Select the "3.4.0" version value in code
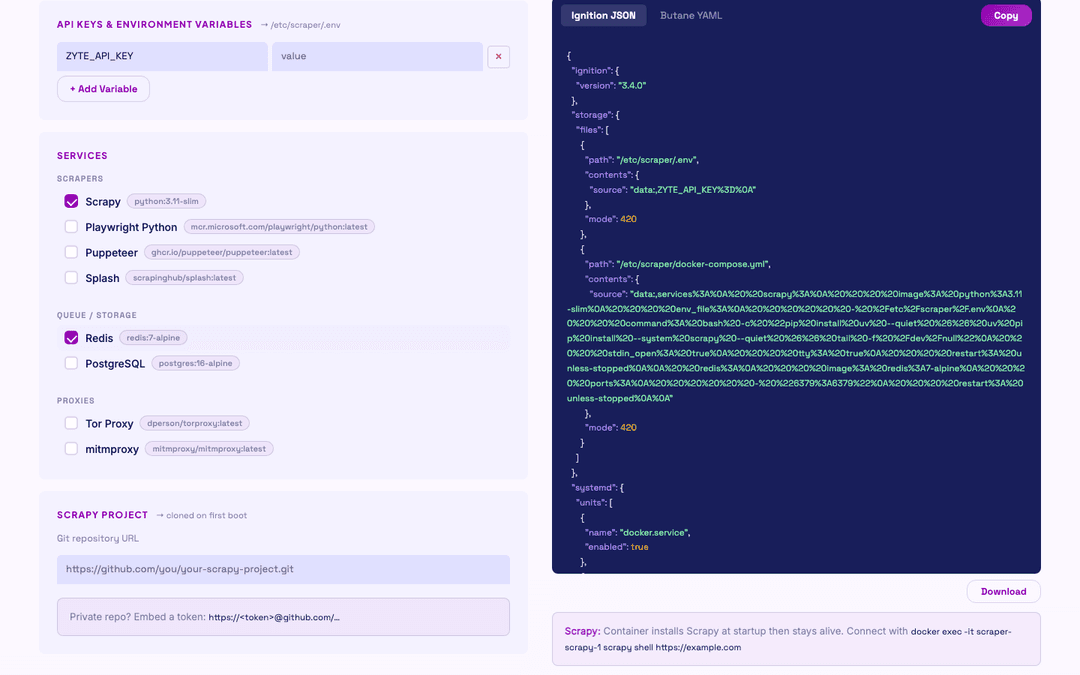The image size is (1080, 675). pos(632,85)
